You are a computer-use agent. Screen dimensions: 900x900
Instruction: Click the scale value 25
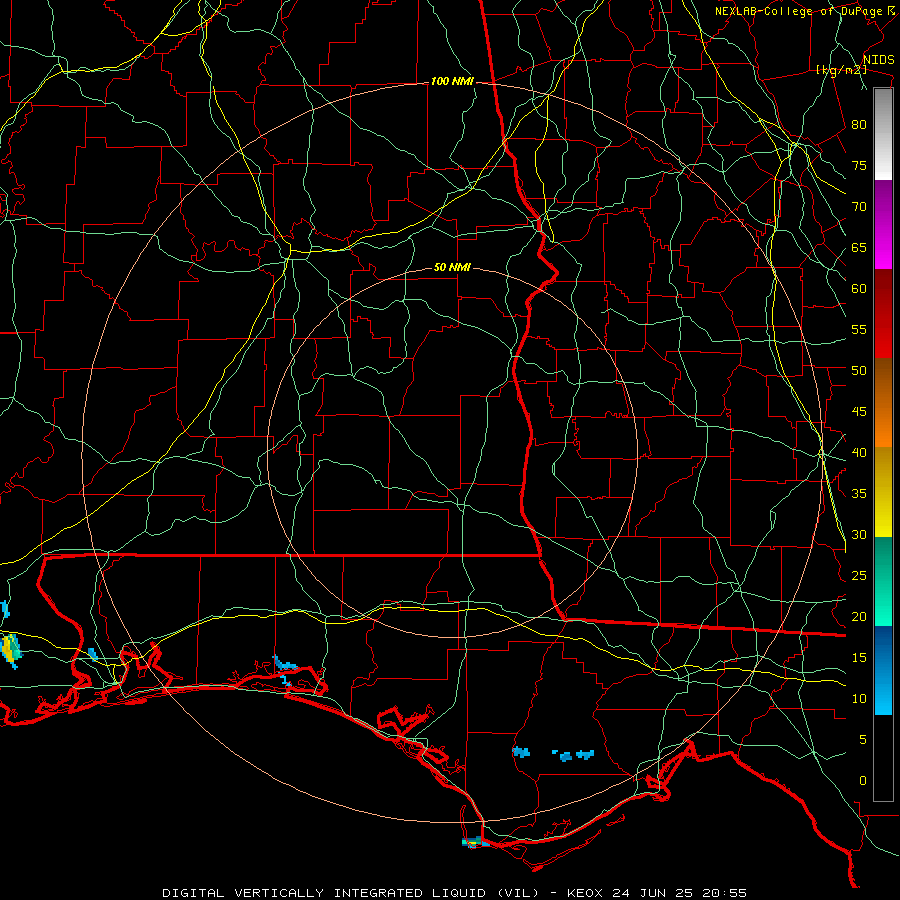pyautogui.click(x=859, y=575)
